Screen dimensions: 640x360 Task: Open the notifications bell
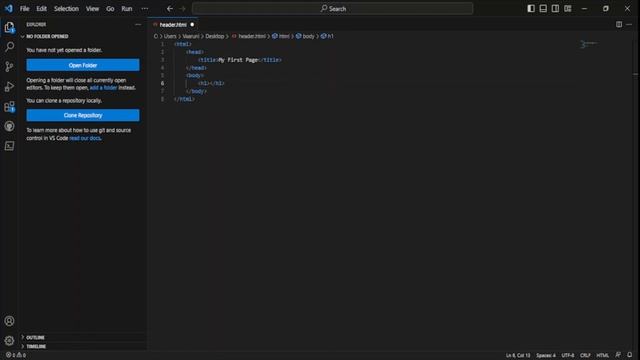pos(629,355)
